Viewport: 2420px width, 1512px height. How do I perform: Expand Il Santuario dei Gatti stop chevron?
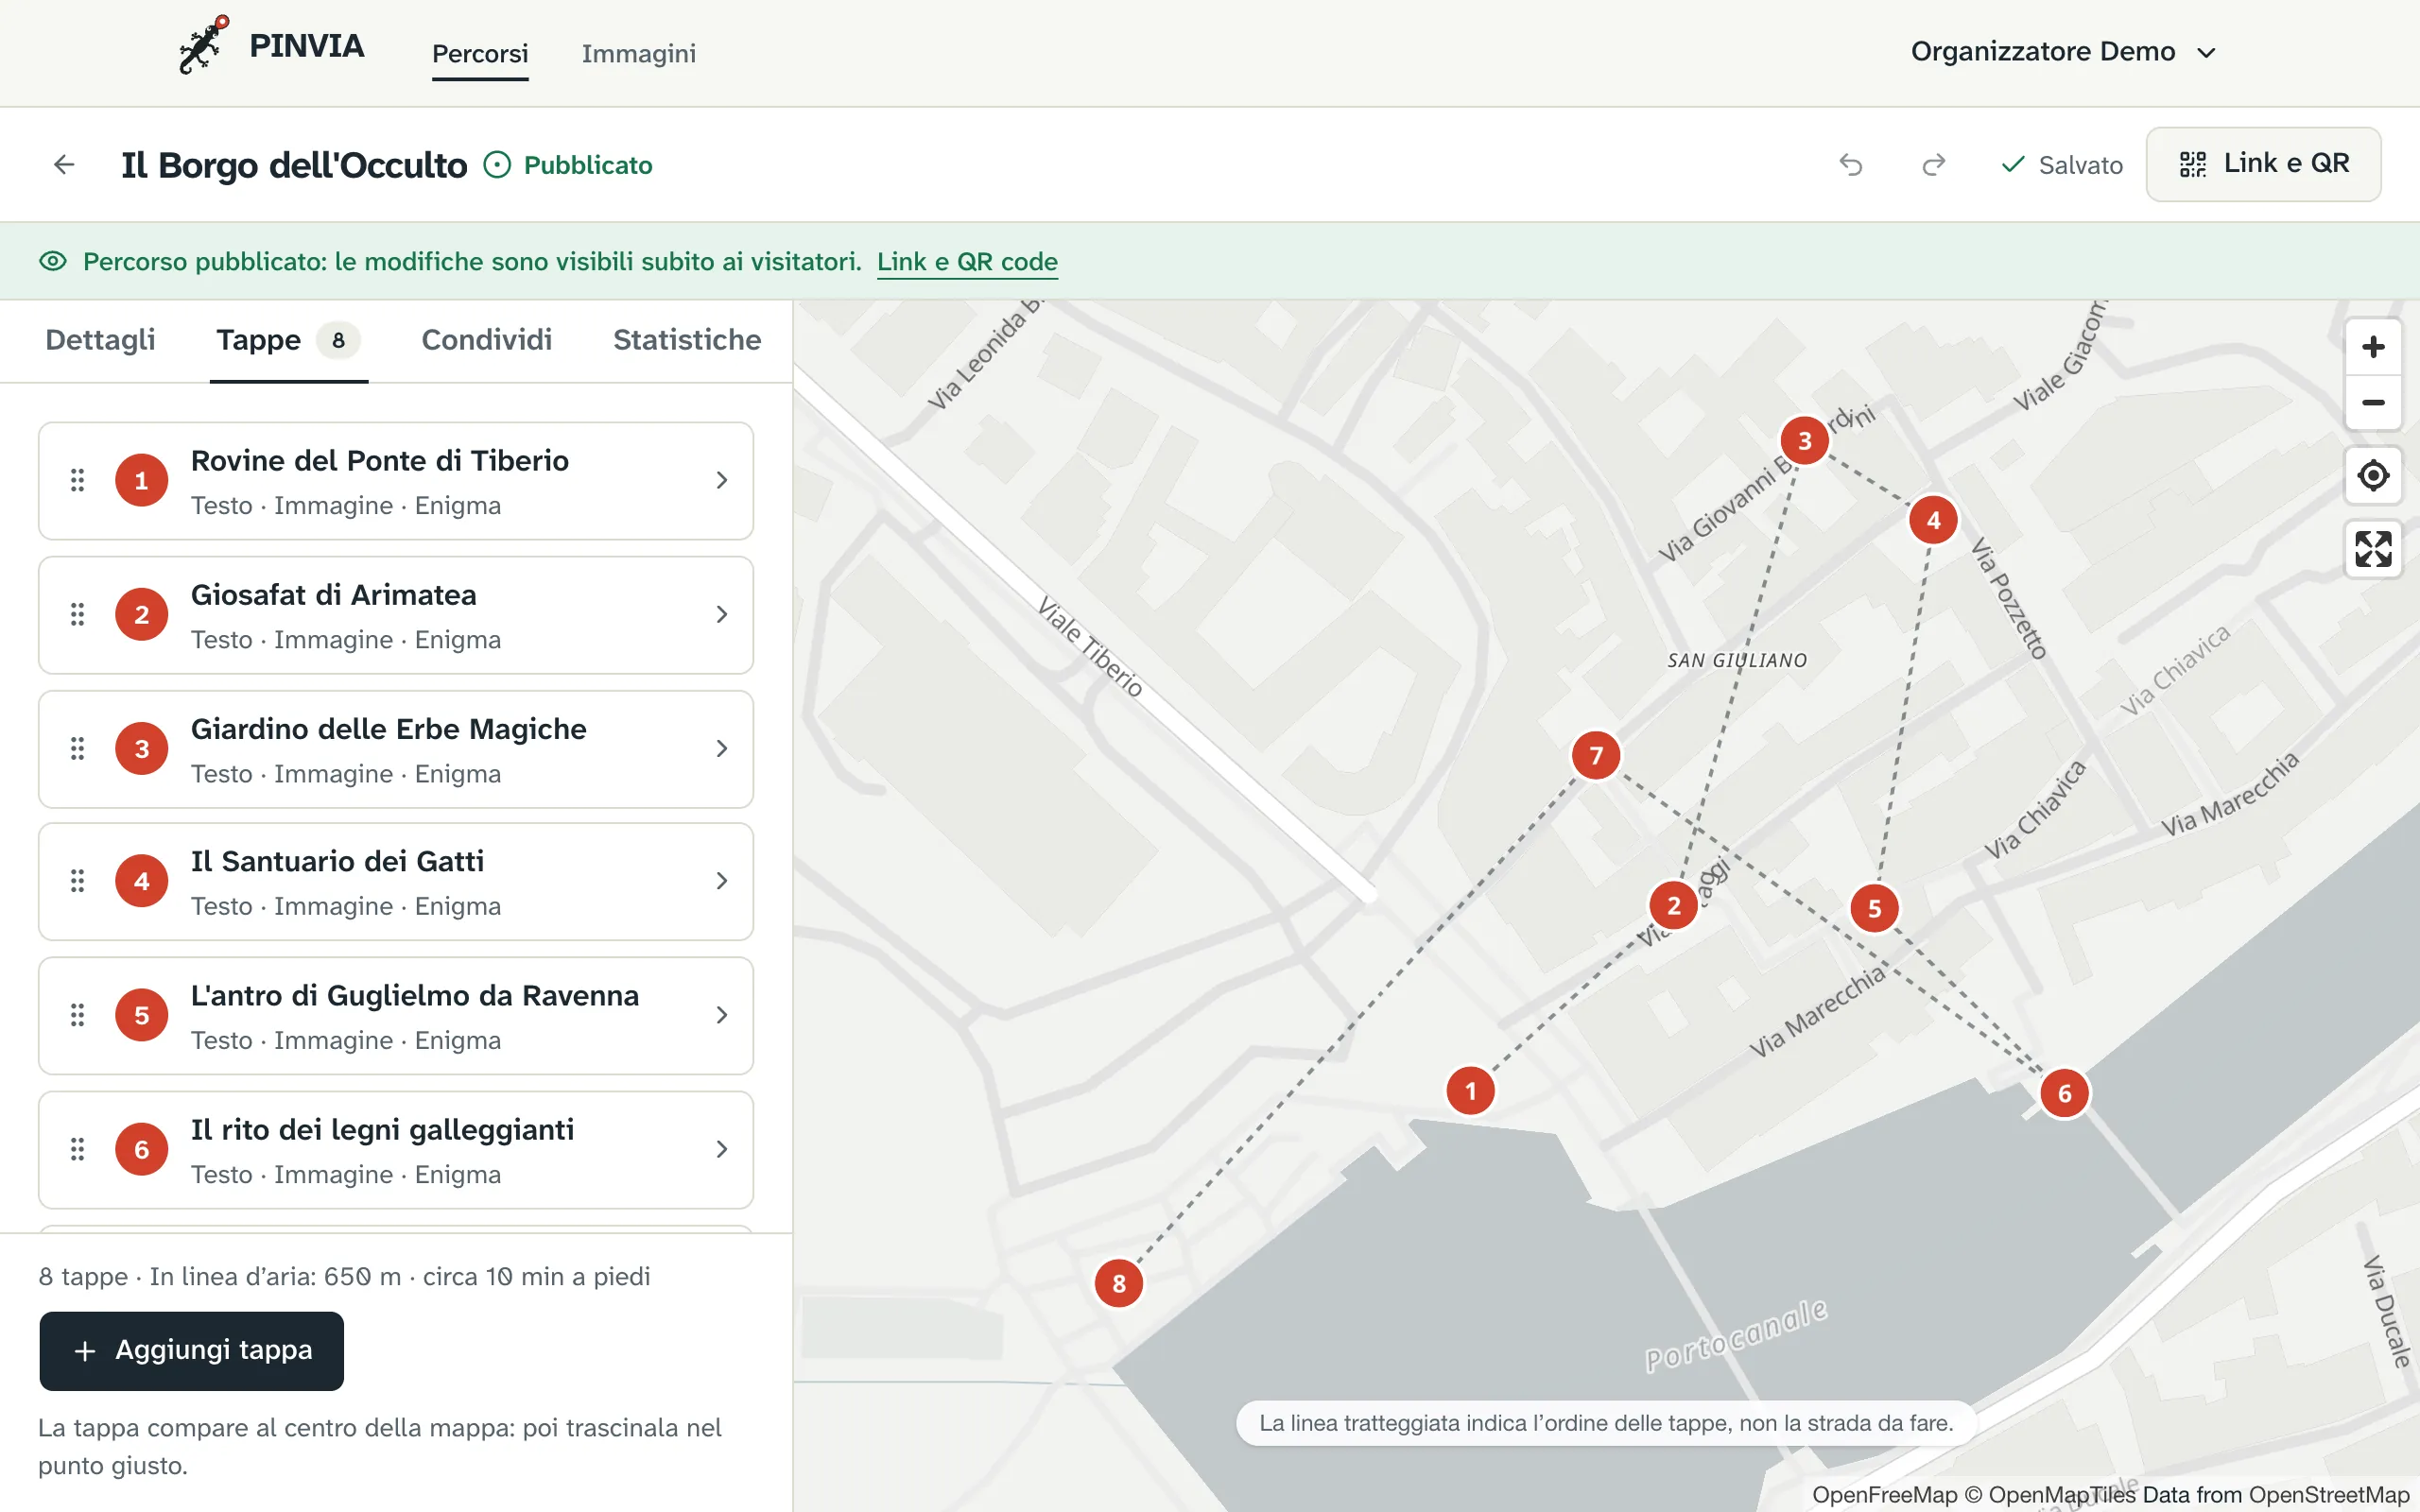pos(722,881)
